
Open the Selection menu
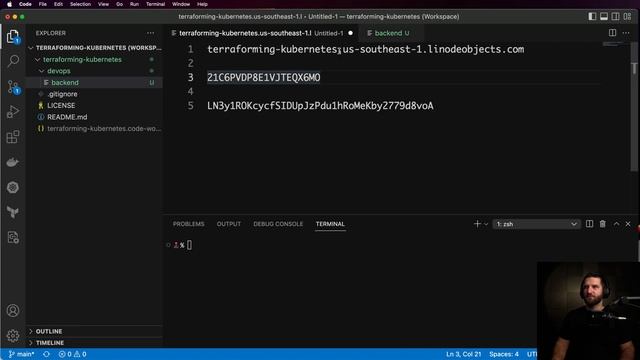[80, 4]
